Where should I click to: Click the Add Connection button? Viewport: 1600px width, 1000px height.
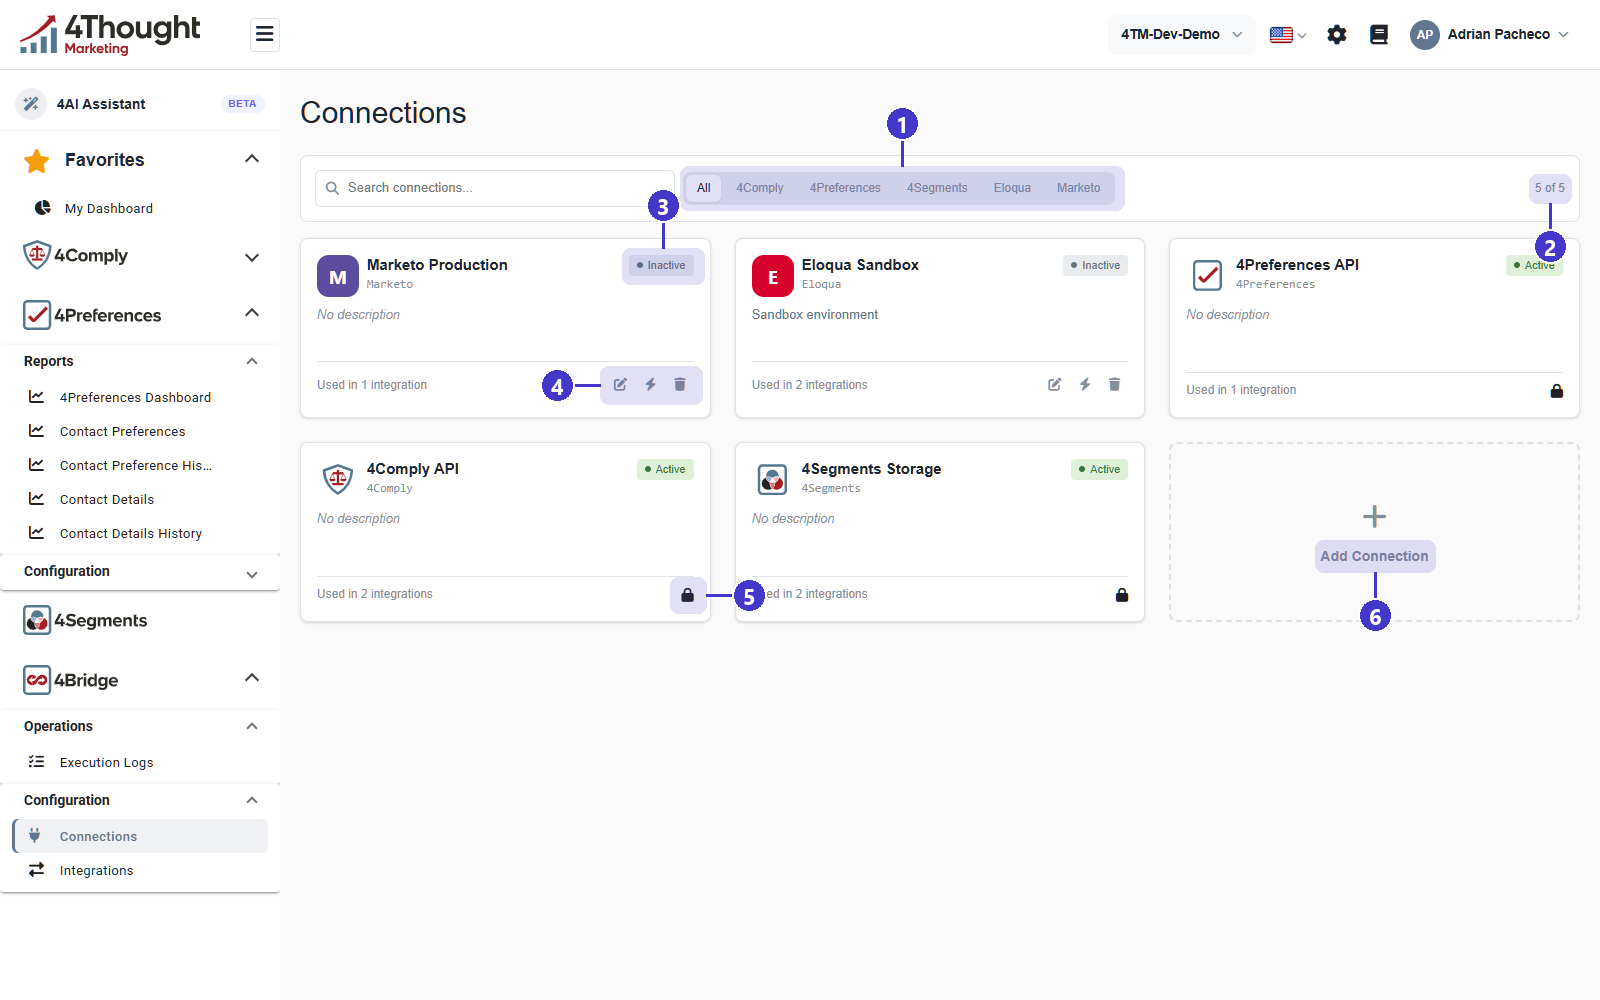click(x=1375, y=556)
